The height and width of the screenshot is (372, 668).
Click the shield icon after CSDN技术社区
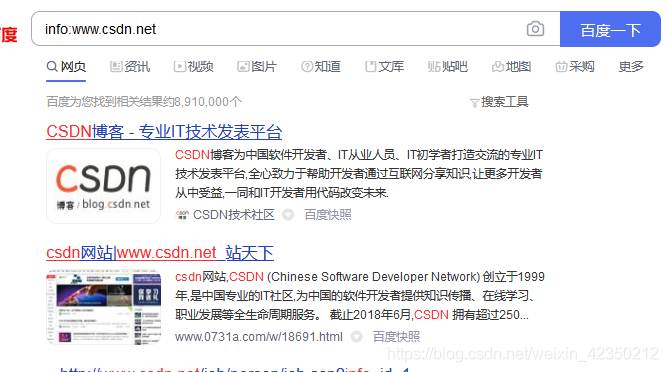288,215
